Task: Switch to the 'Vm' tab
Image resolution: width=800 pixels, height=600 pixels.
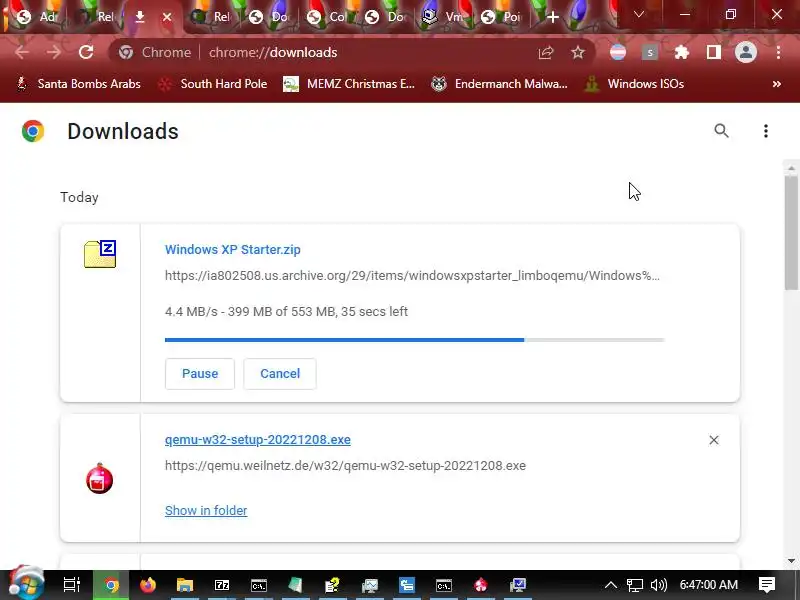Action: [443, 17]
